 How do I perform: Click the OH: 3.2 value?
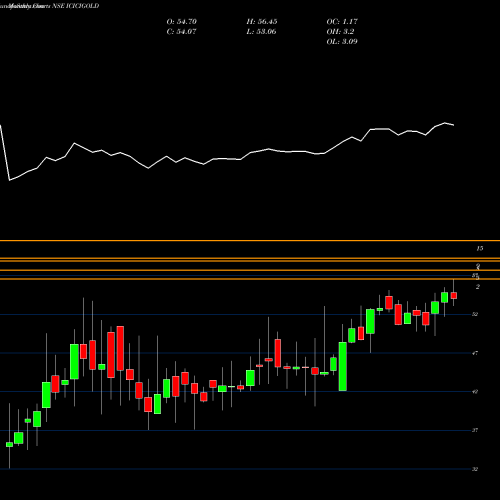(x=340, y=32)
